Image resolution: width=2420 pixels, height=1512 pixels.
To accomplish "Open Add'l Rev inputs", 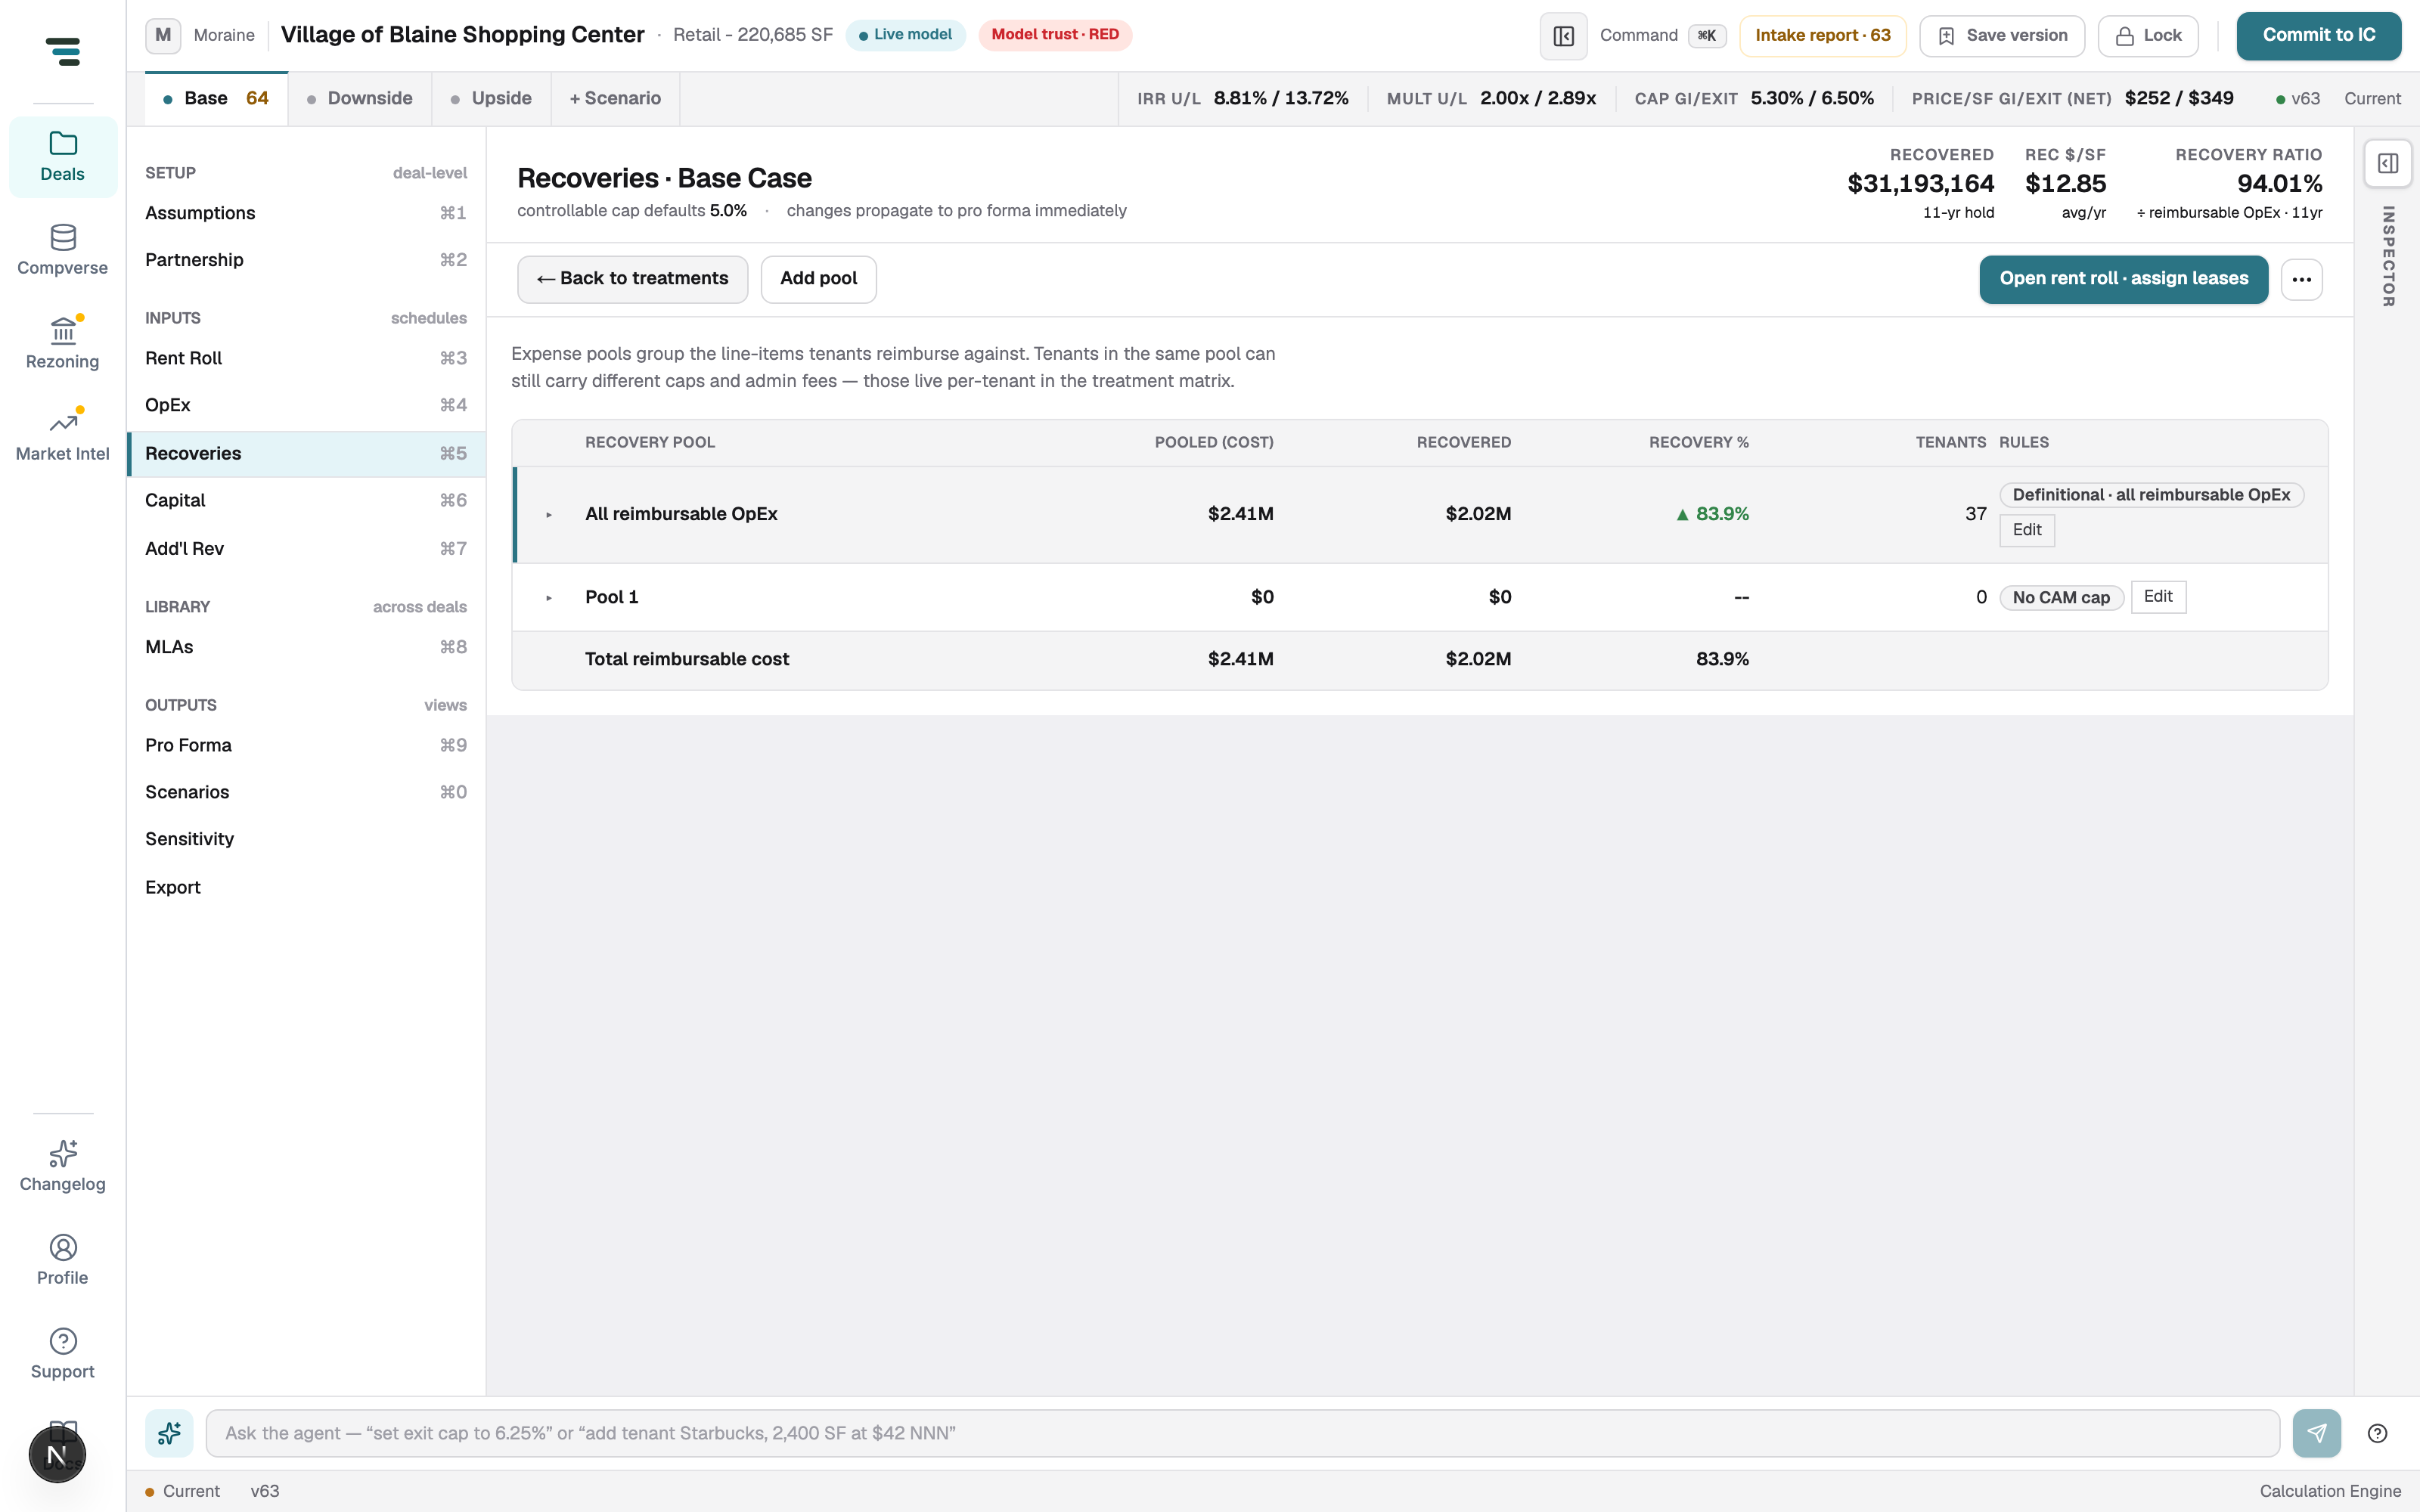I will click(306, 548).
